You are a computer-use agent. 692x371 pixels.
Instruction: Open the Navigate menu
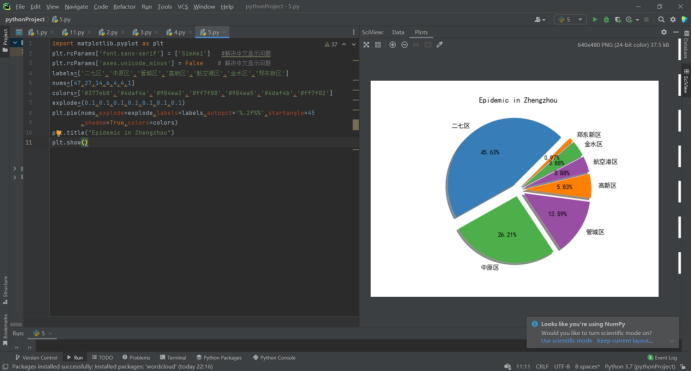76,7
